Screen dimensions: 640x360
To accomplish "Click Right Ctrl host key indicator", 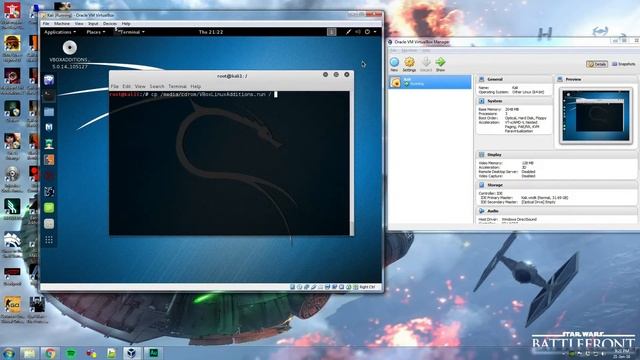I will (x=367, y=287).
